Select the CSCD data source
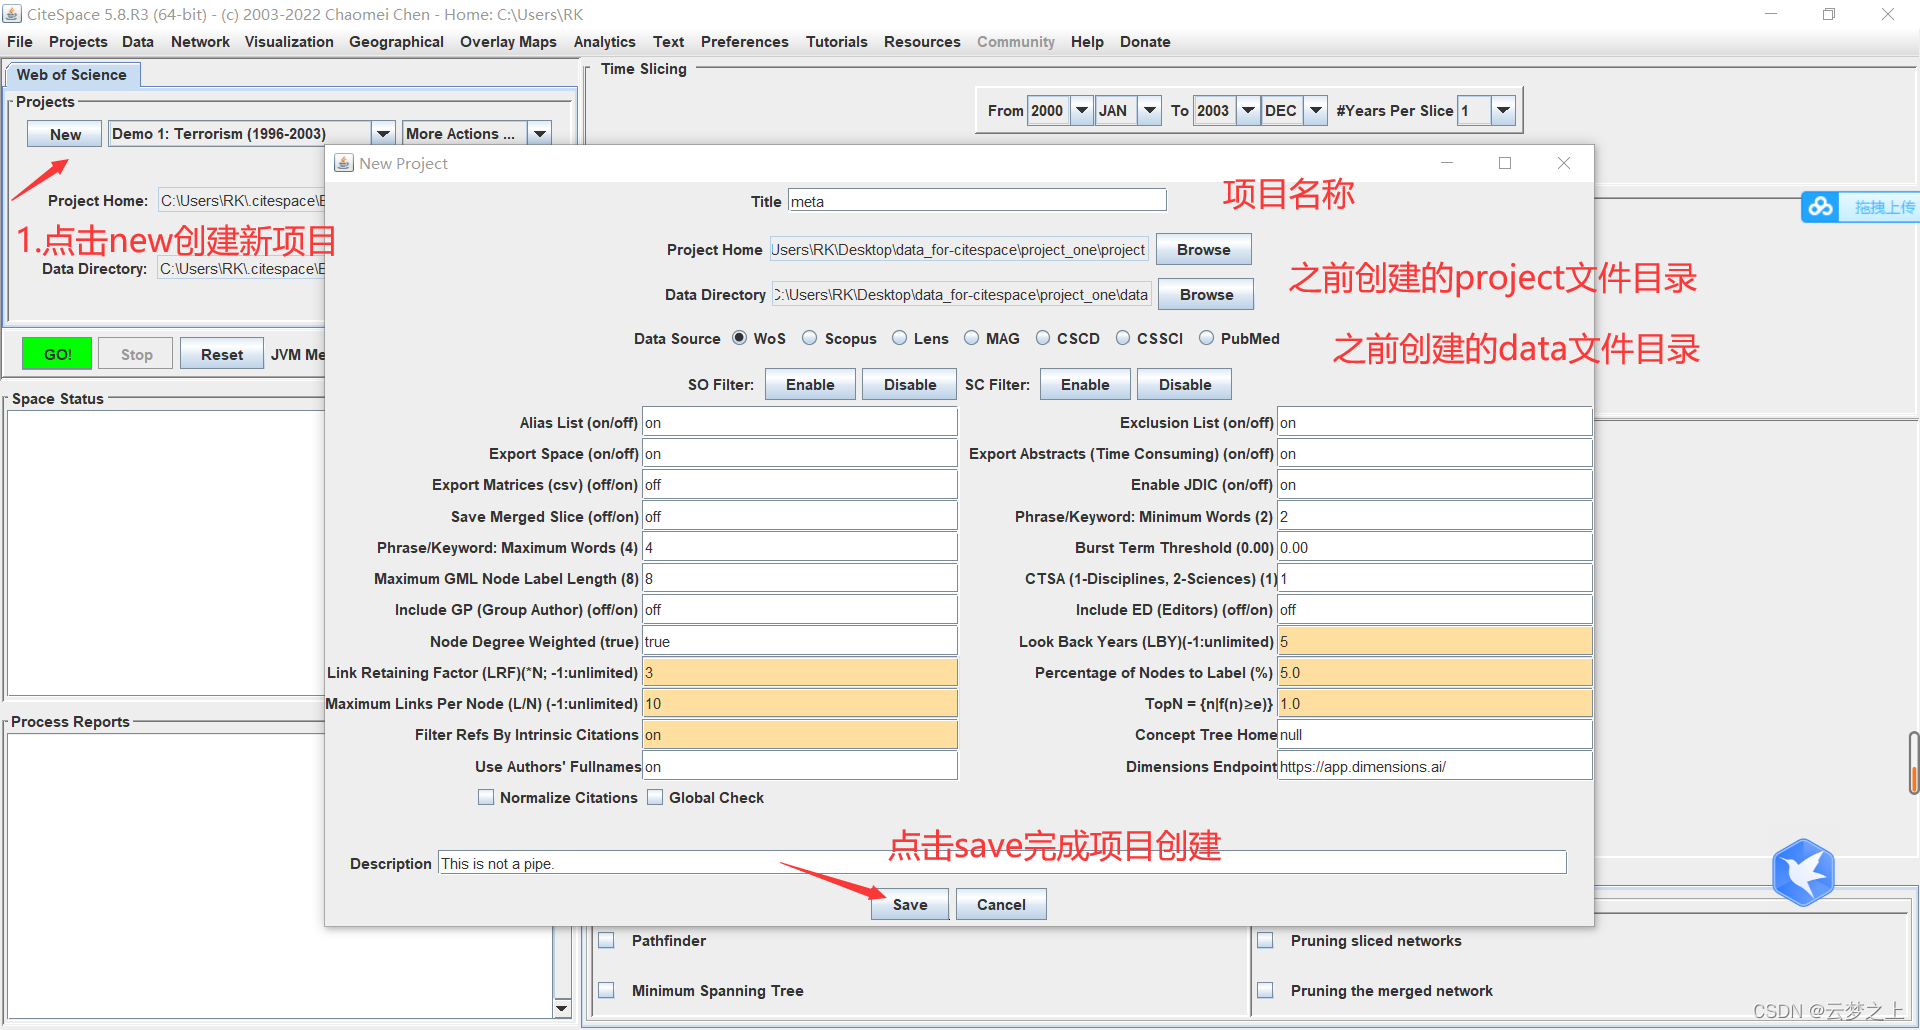This screenshot has width=1920, height=1030. coord(1043,338)
